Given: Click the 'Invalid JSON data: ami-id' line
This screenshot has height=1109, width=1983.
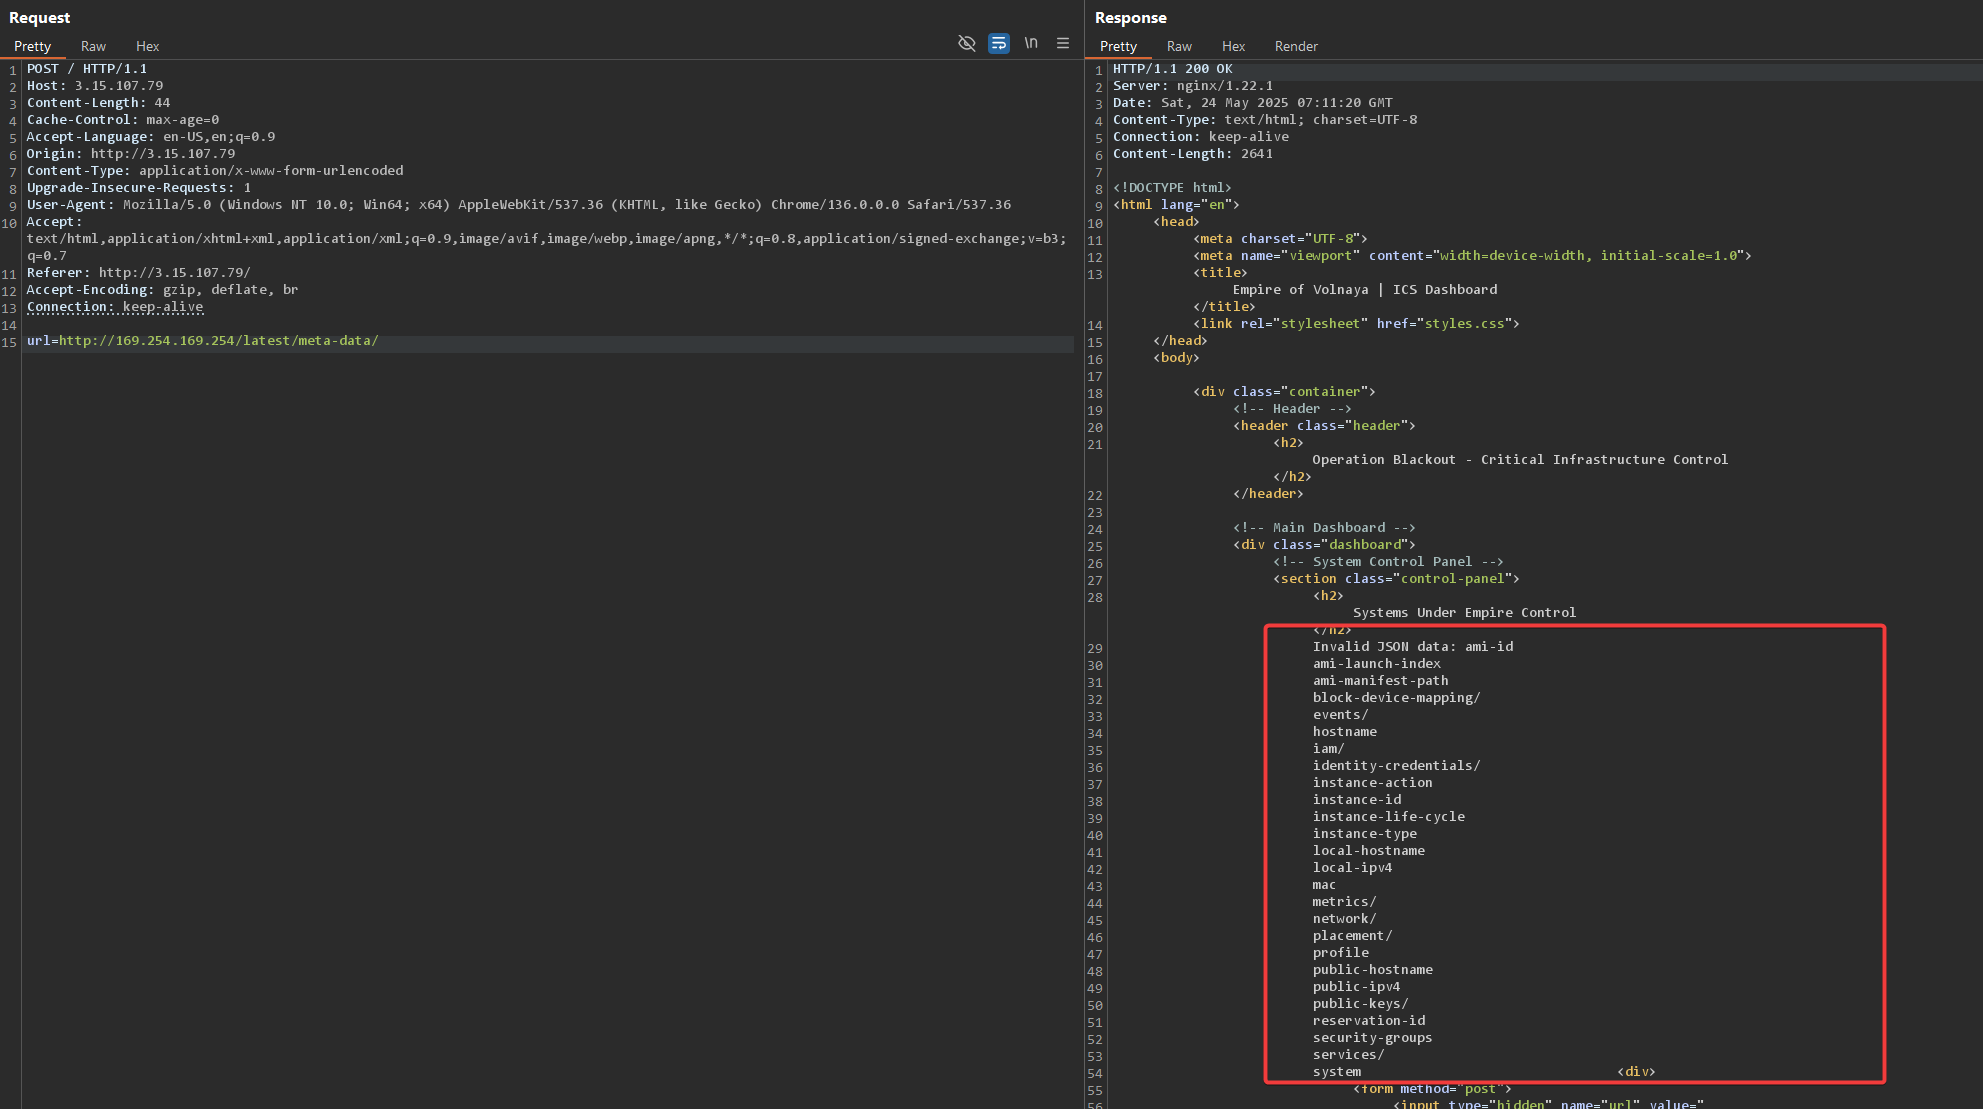Looking at the screenshot, I should pyautogui.click(x=1413, y=647).
